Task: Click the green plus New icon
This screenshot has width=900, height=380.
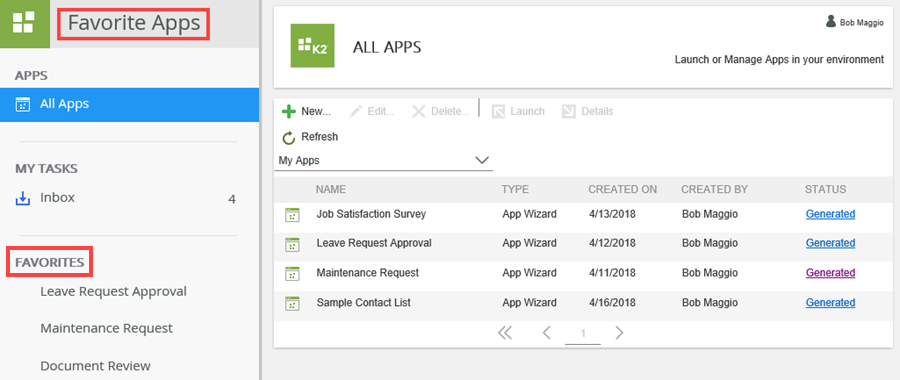Action: 289,111
